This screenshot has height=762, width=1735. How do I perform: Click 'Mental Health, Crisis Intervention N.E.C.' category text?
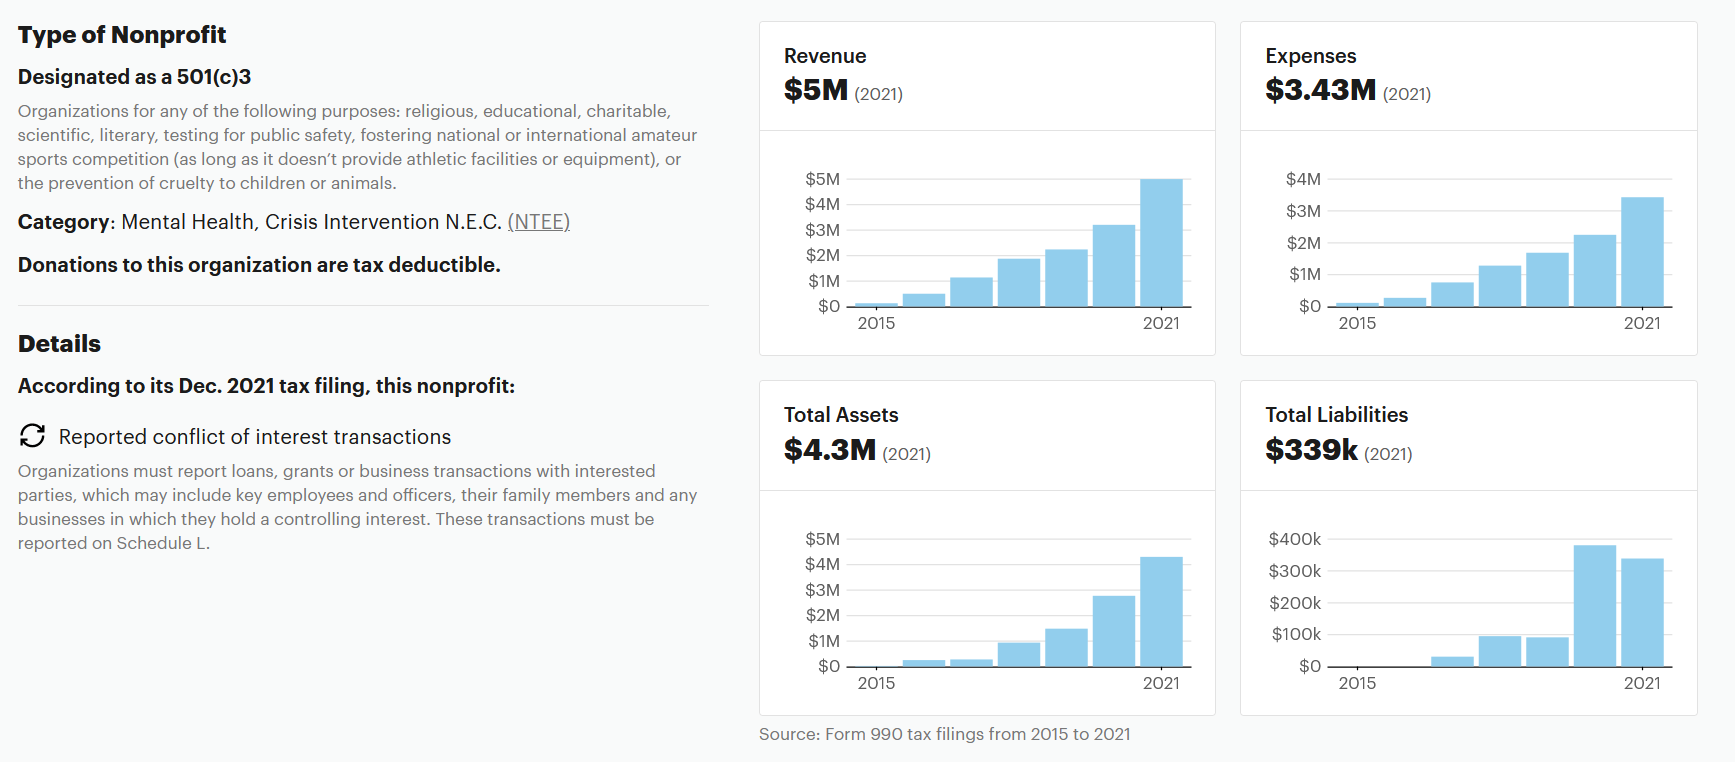tap(311, 222)
